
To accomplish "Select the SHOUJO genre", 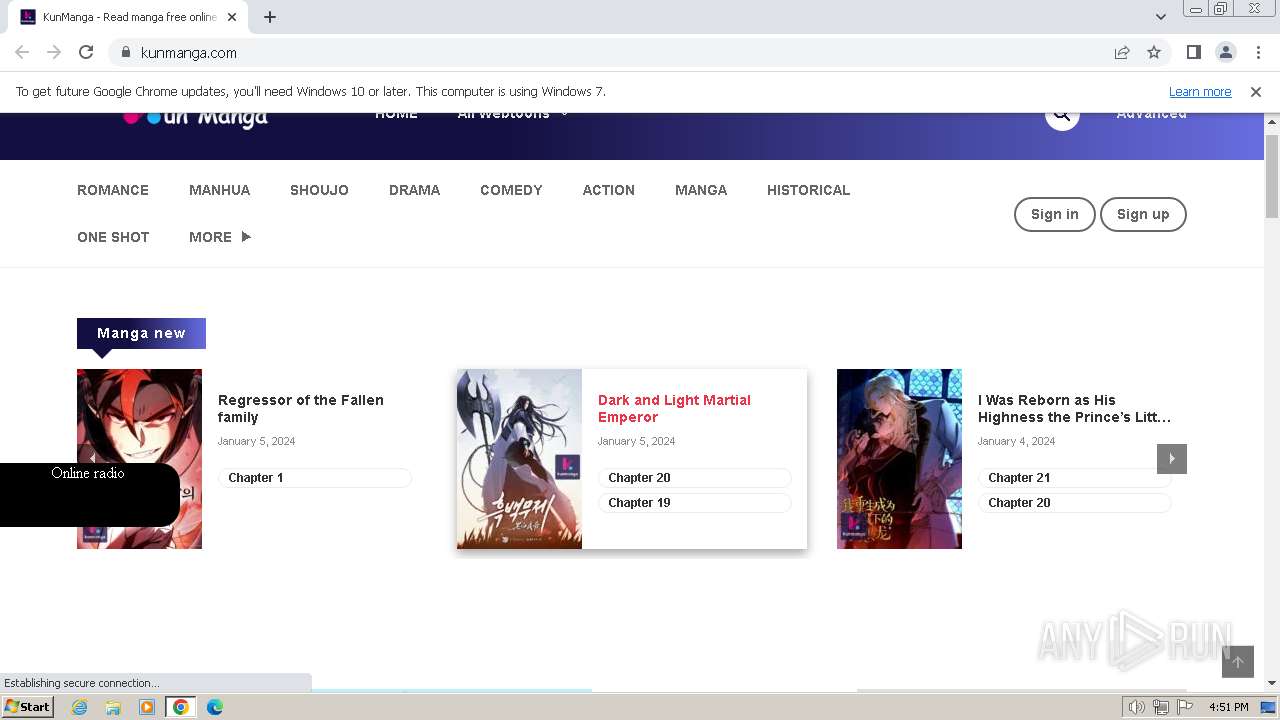I will click(319, 190).
